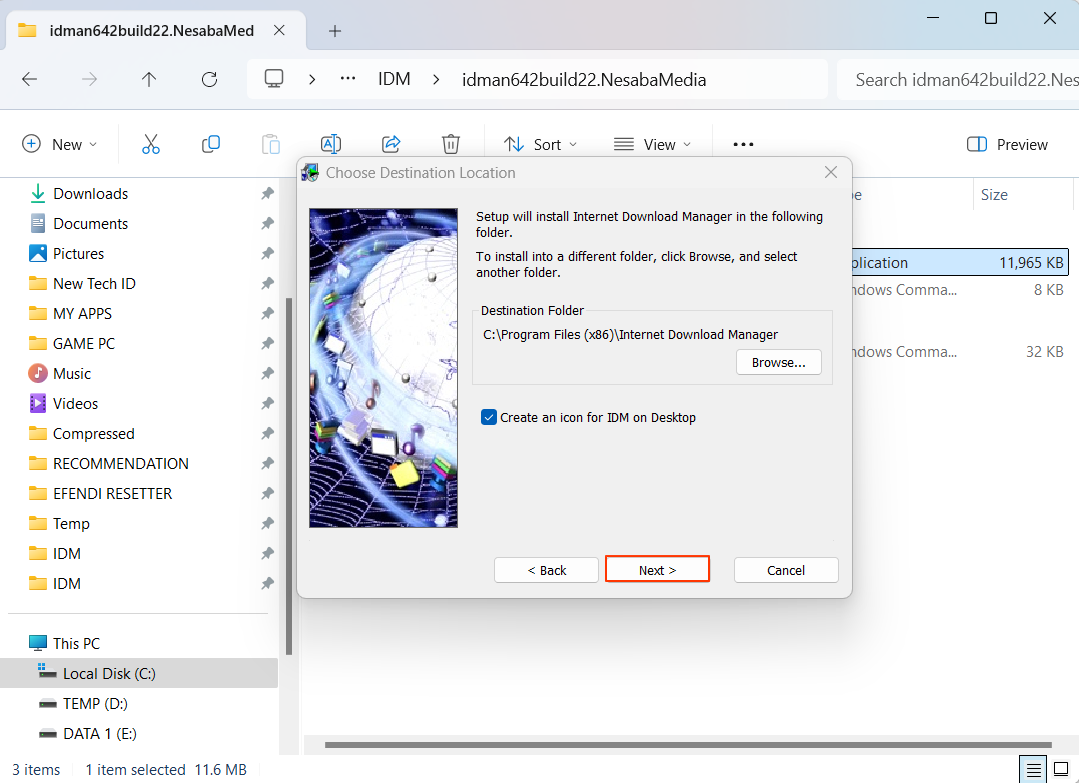Image resolution: width=1079 pixels, height=783 pixels.
Task: Unpin Pictures from Quick access
Action: pyautogui.click(x=268, y=254)
